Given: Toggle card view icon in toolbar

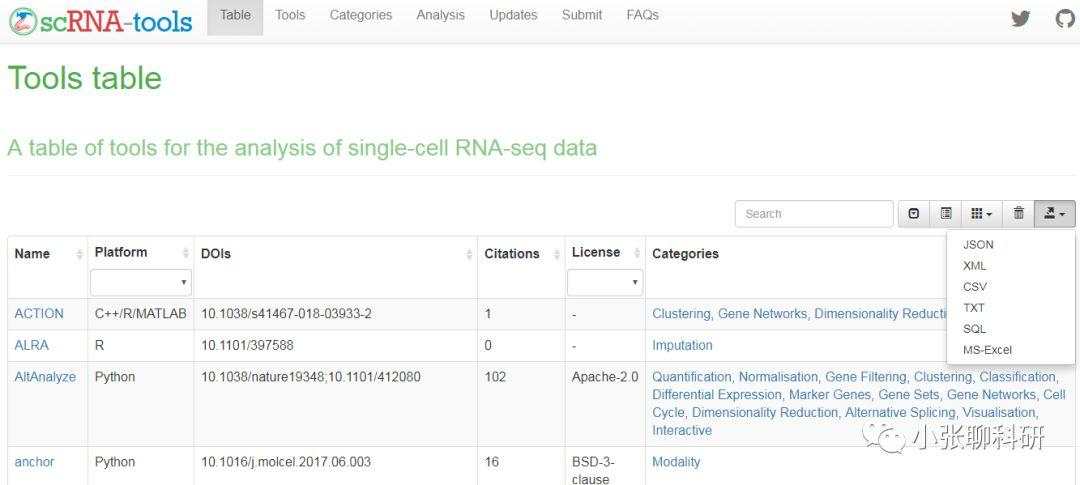Looking at the screenshot, I should 946,213.
